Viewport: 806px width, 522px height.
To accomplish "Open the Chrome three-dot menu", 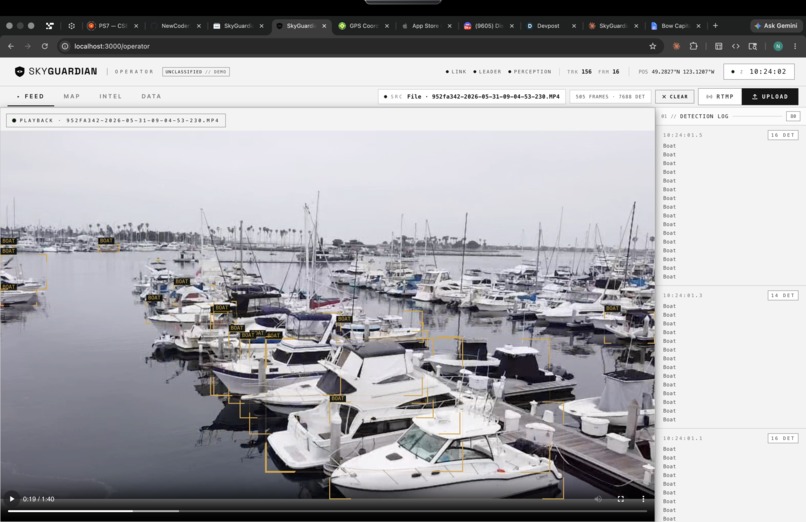I will (795, 46).
